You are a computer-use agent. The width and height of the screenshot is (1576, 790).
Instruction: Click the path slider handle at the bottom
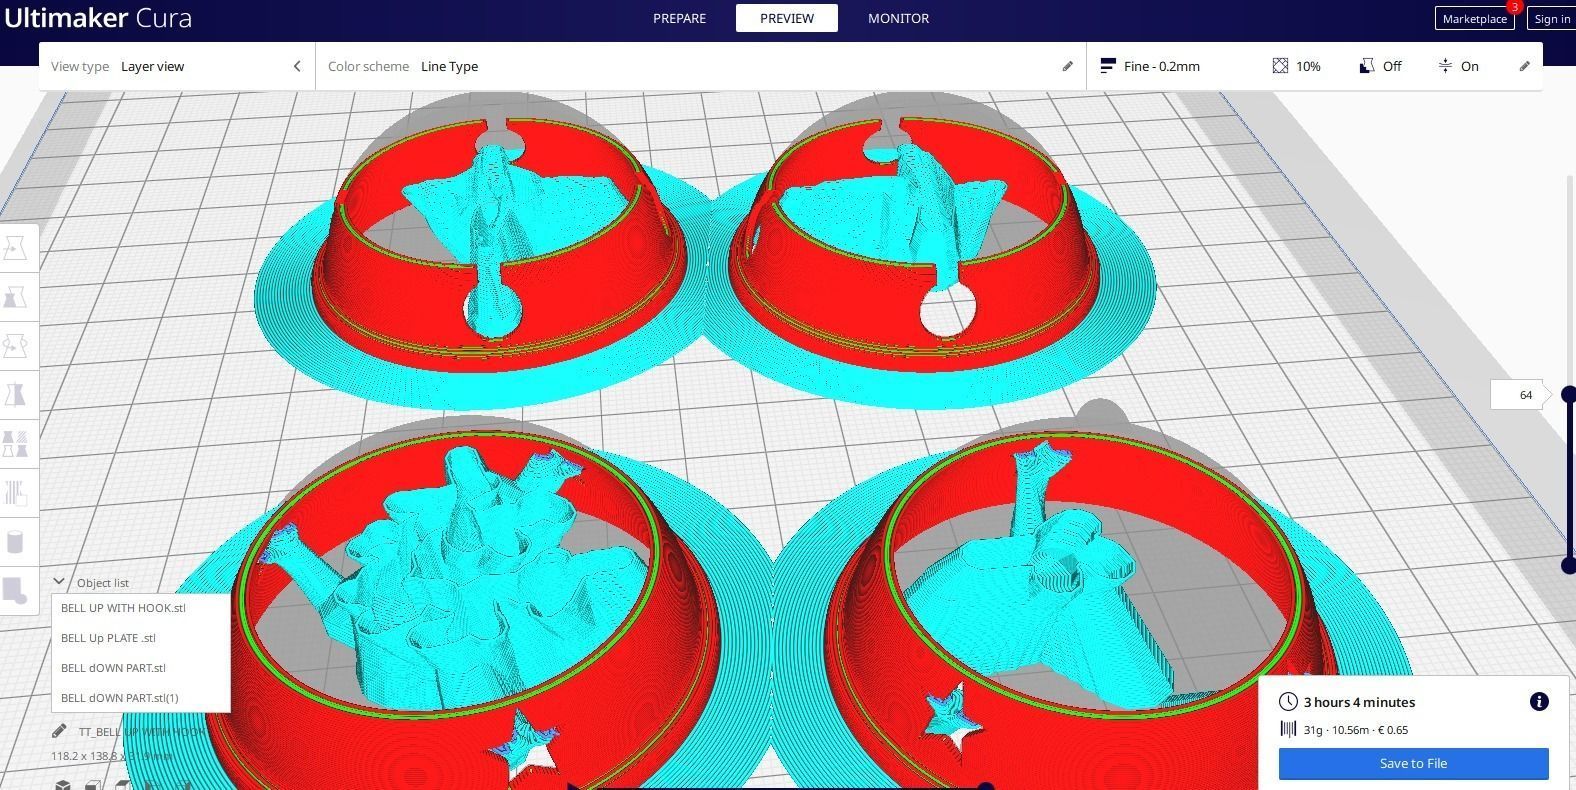pos(985,787)
